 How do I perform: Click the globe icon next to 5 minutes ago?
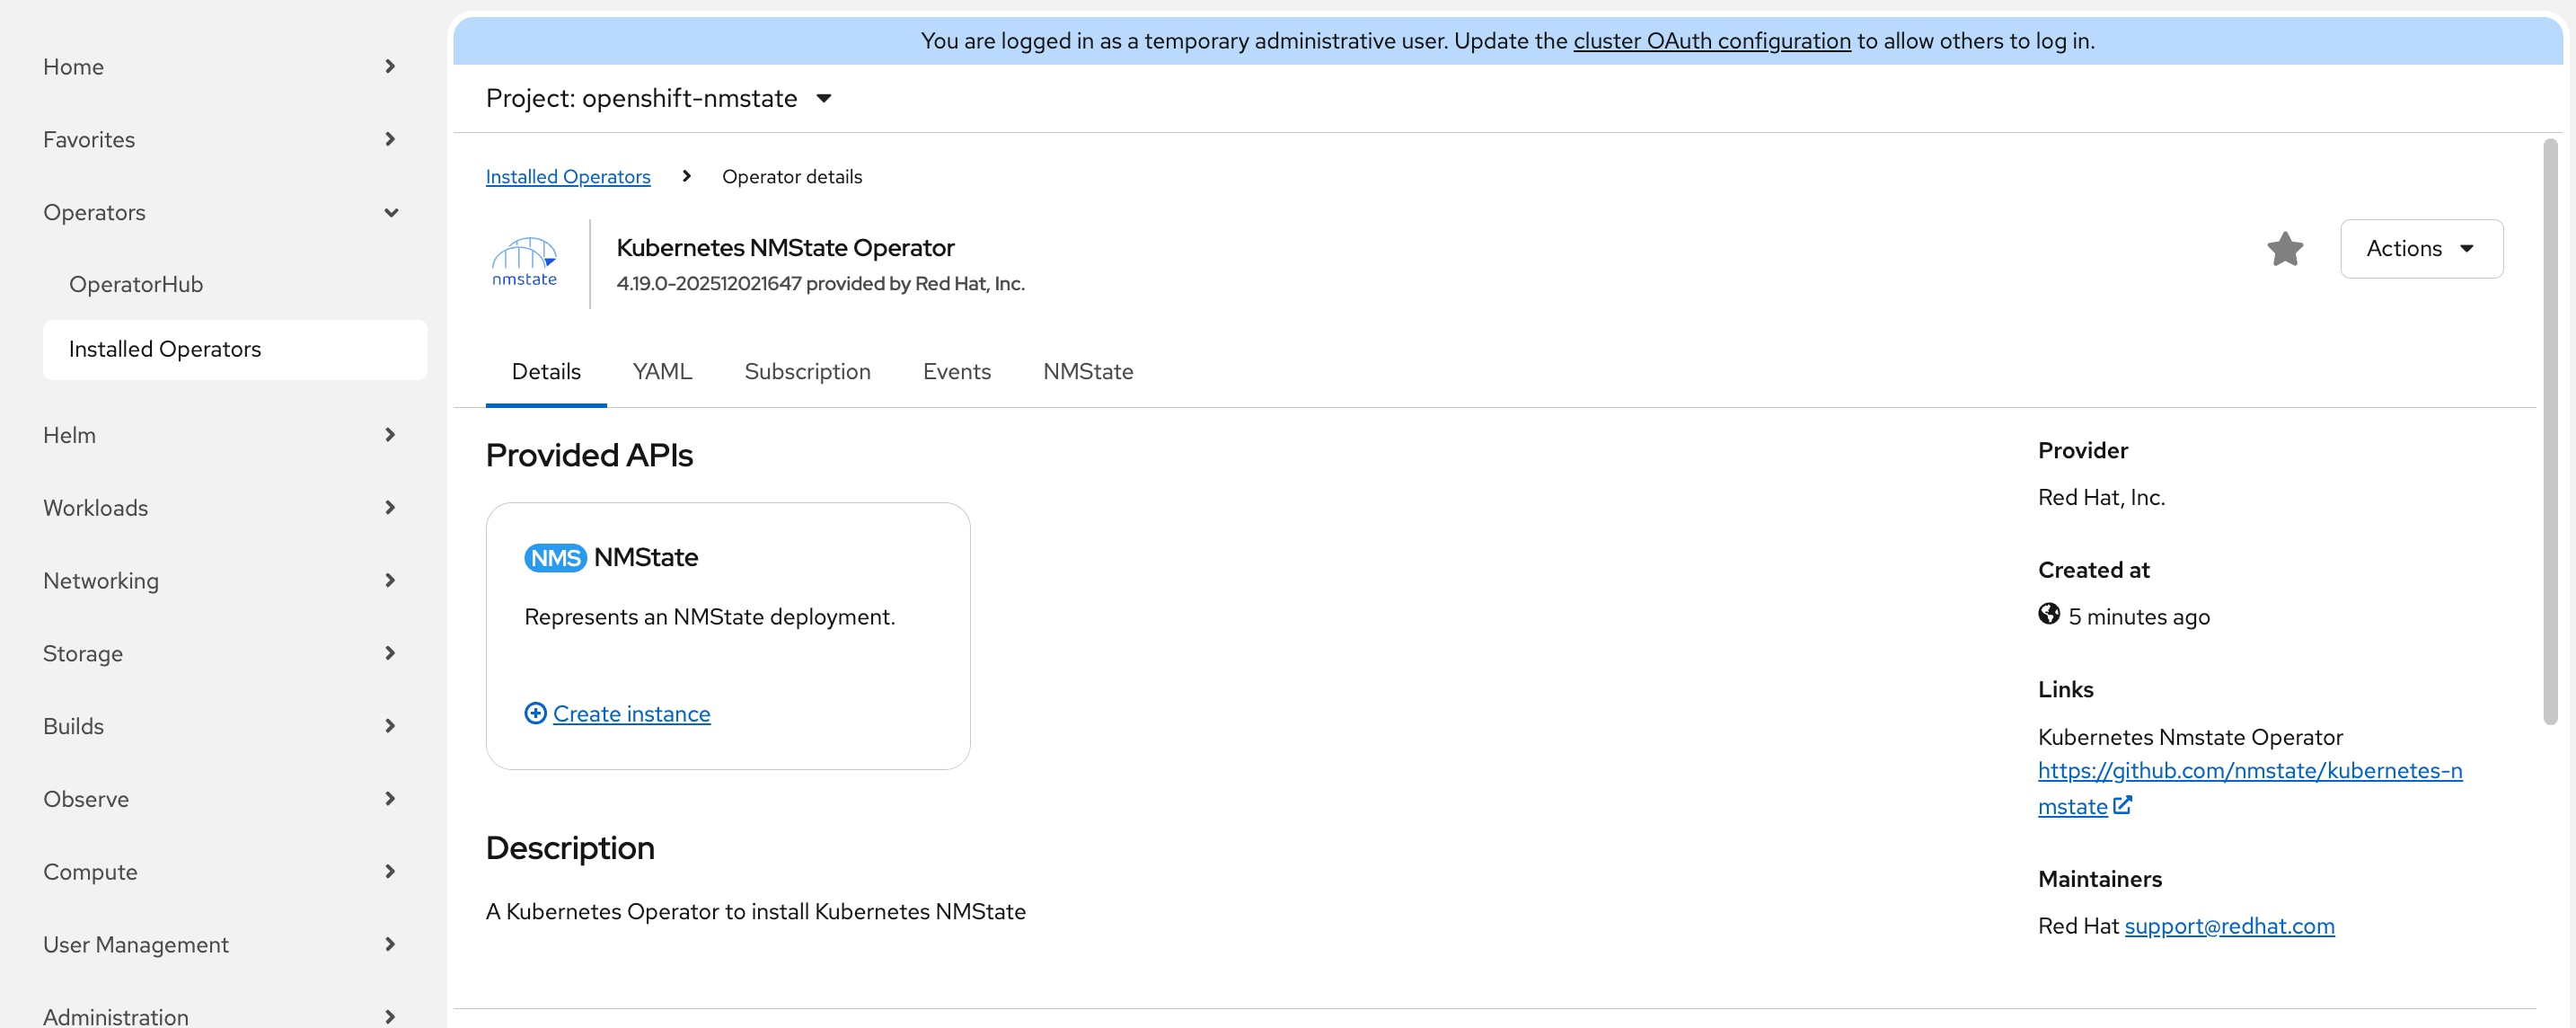point(2048,614)
